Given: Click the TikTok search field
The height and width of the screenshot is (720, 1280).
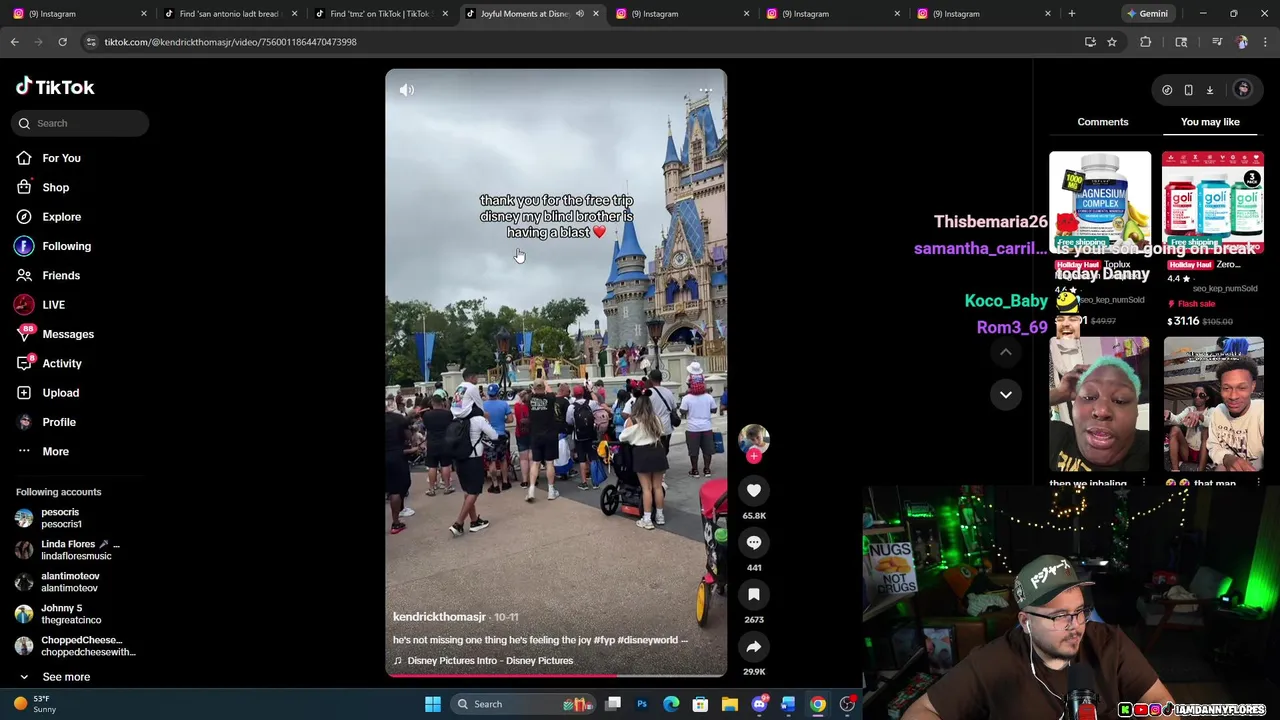Looking at the screenshot, I should (x=80, y=123).
